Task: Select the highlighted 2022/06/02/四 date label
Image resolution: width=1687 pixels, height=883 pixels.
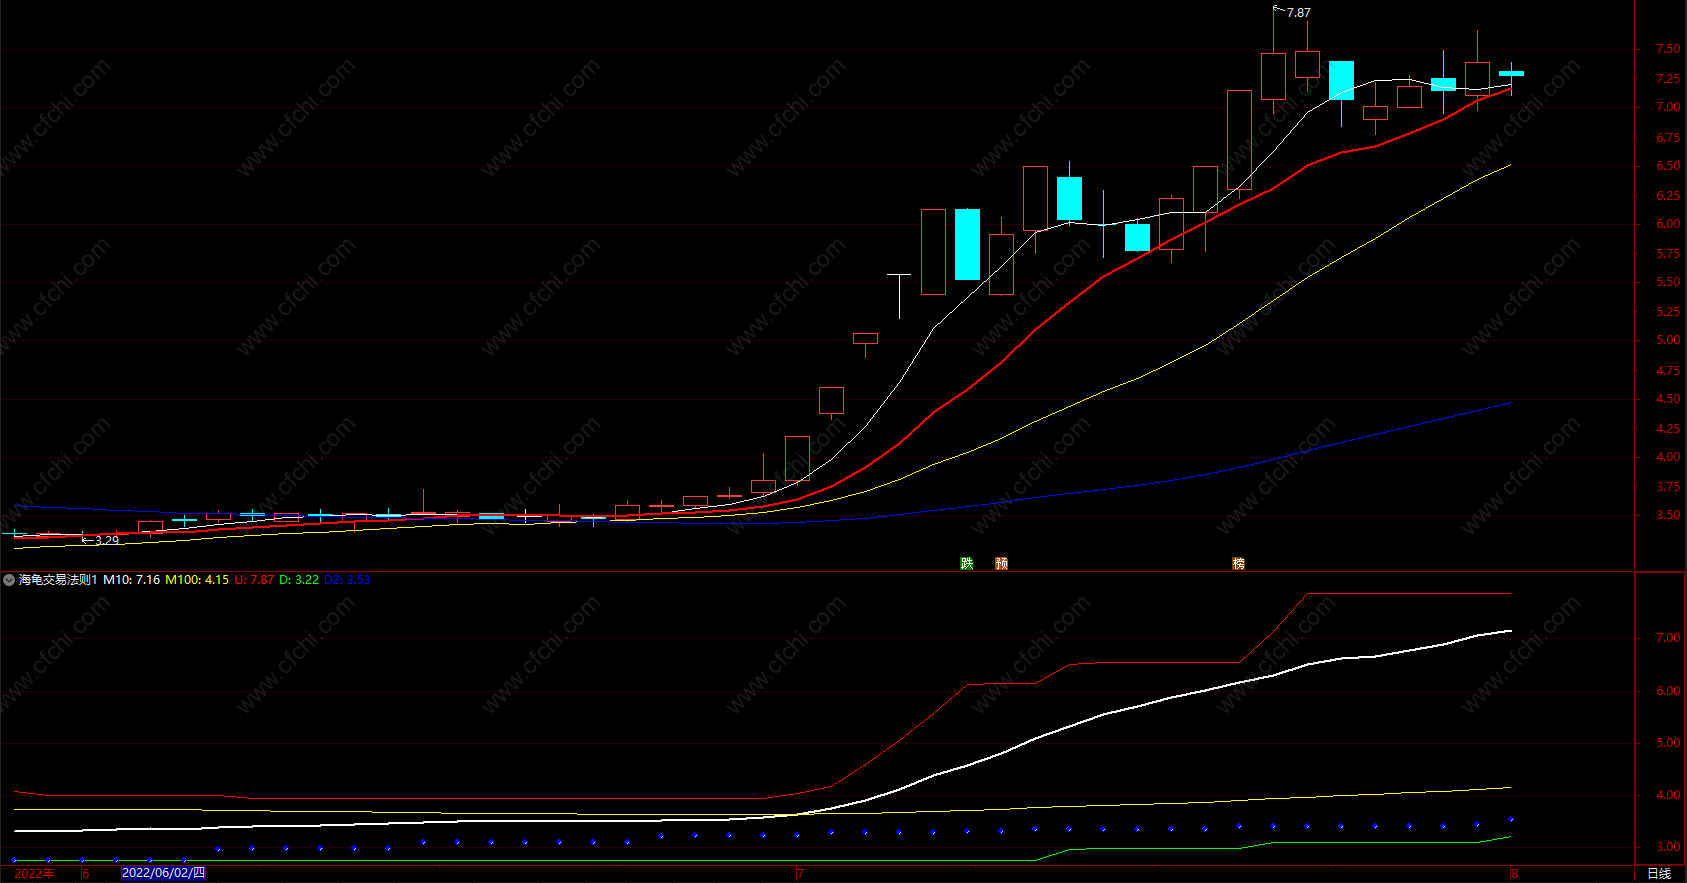Action: 163,873
